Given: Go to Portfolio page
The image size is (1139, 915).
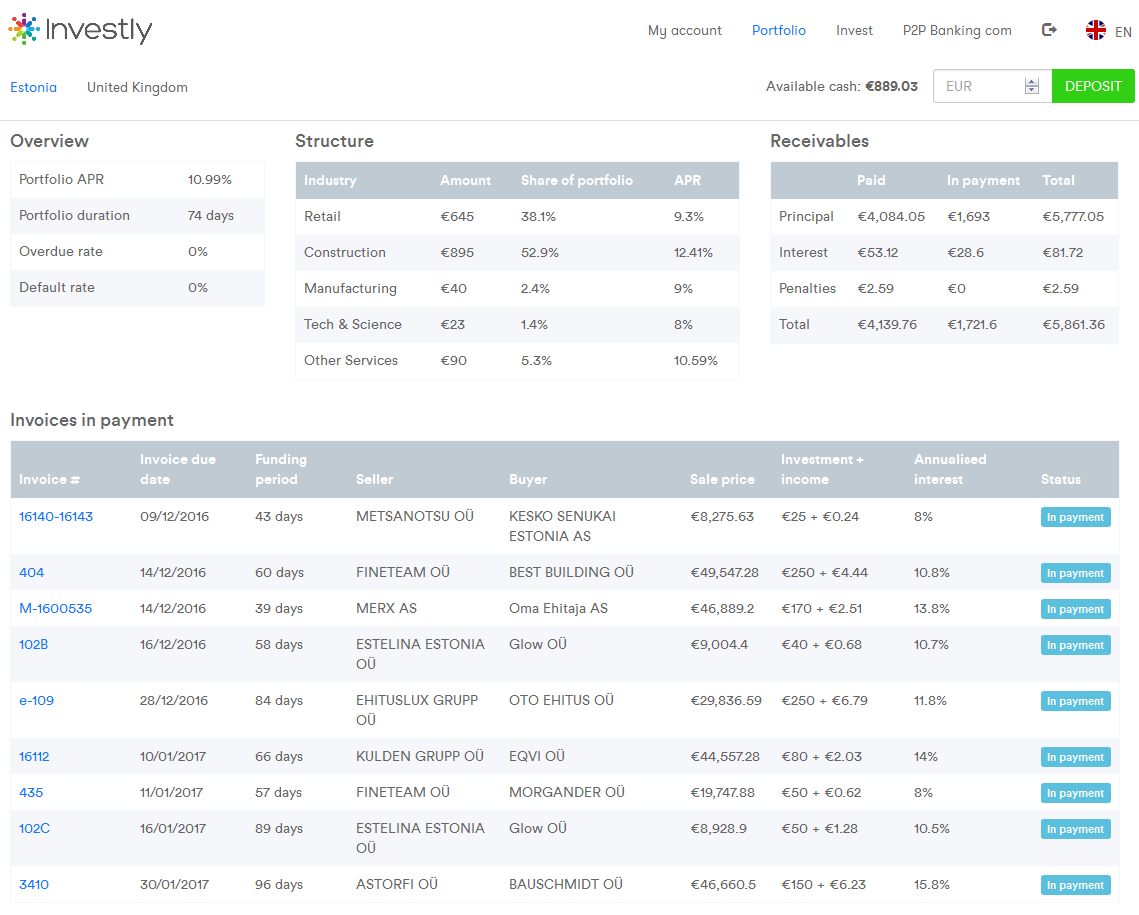Looking at the screenshot, I should (779, 30).
